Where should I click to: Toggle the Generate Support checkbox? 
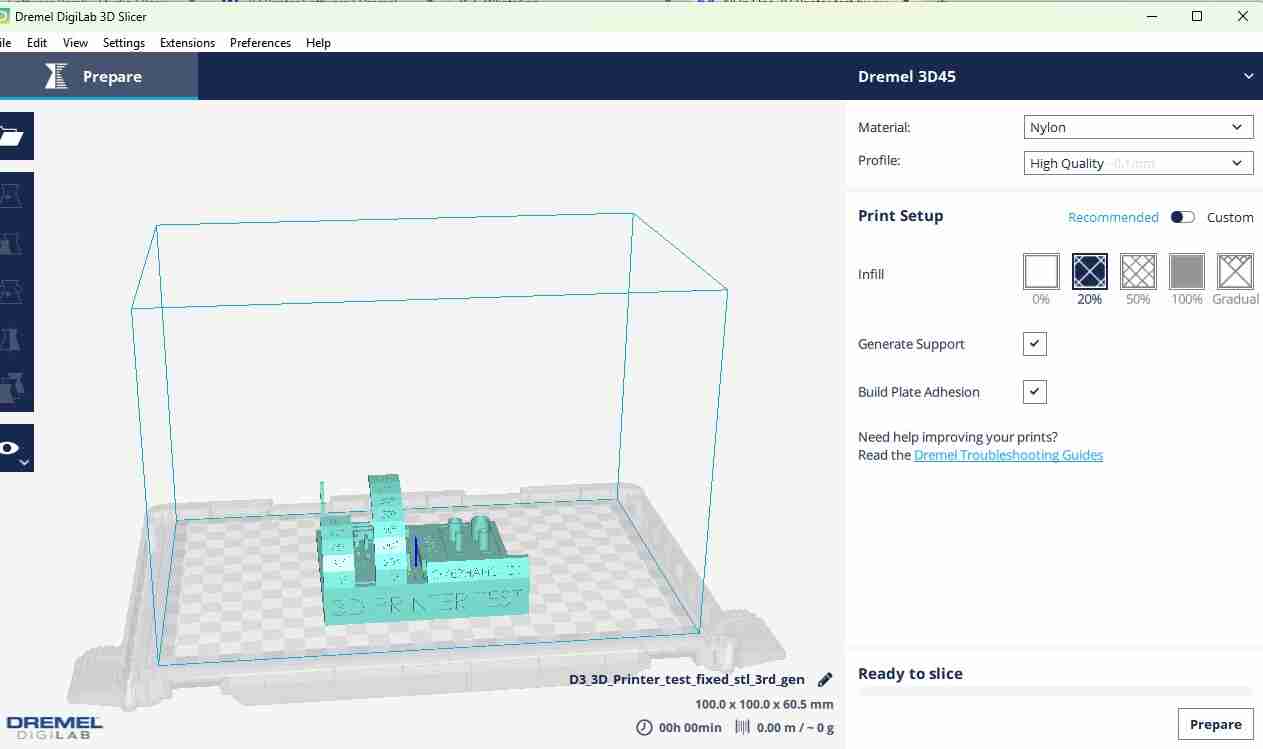(1035, 344)
